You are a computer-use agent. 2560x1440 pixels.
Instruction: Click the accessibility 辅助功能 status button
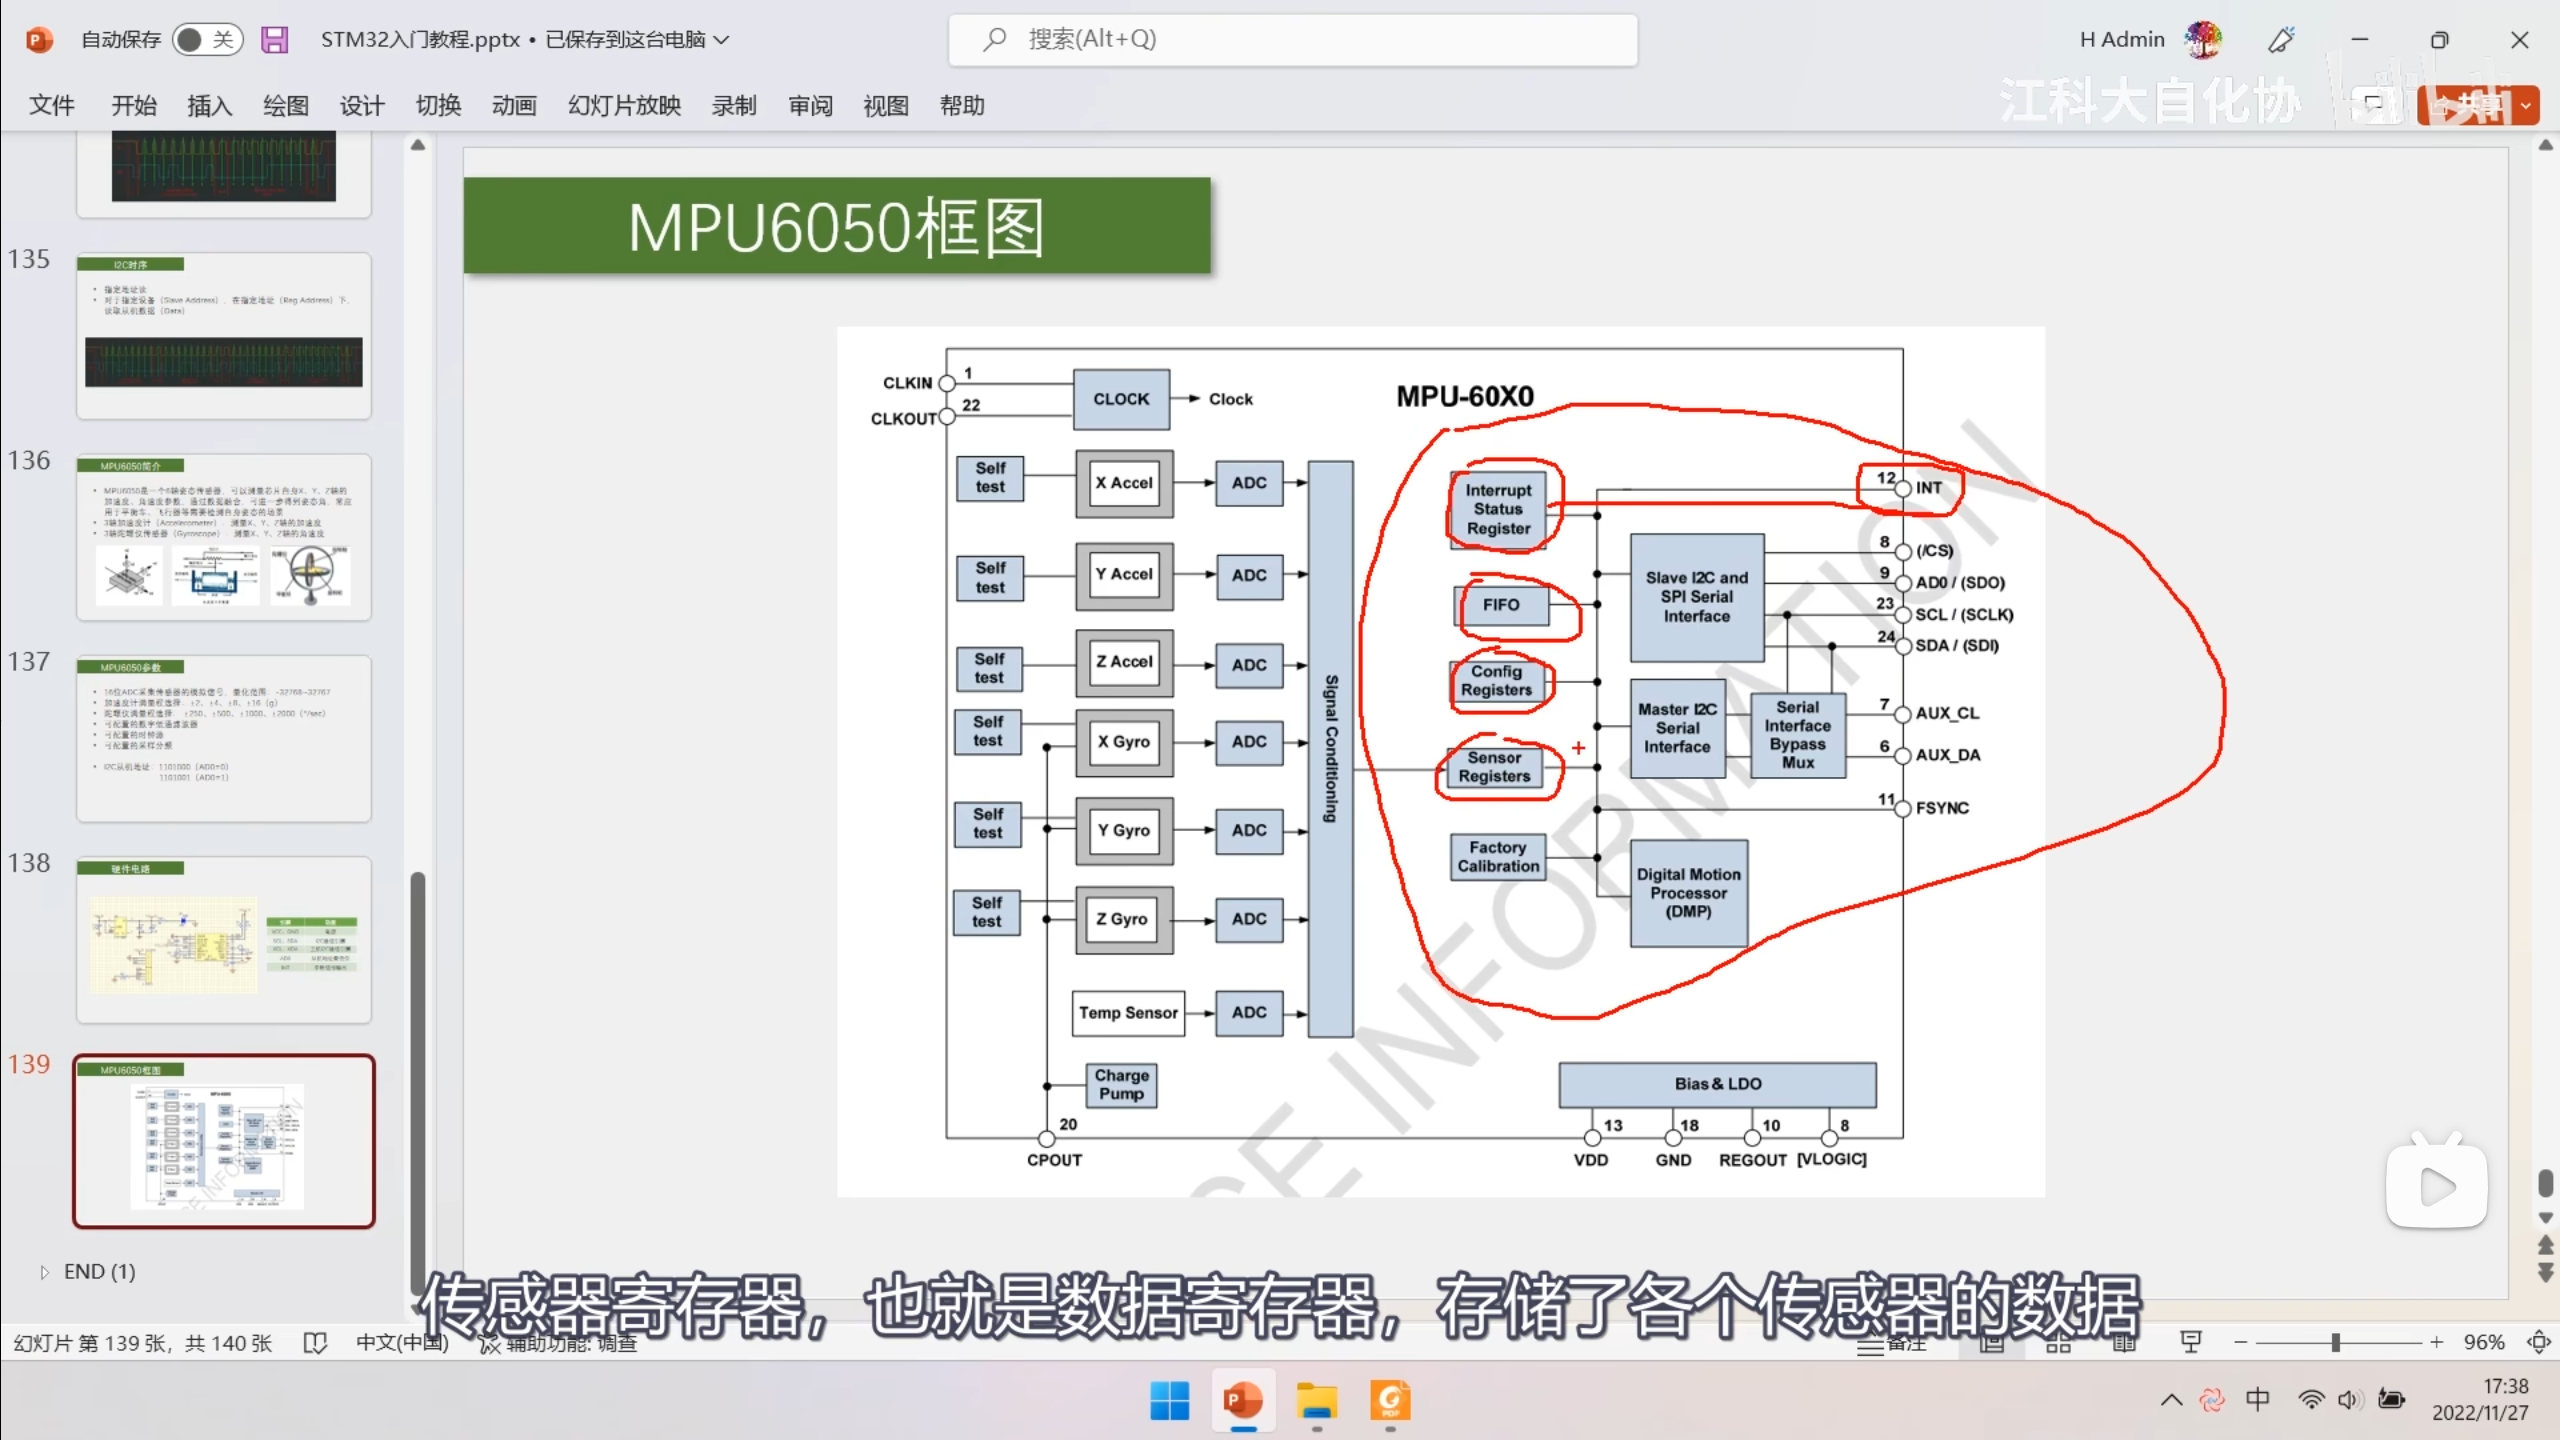pyautogui.click(x=558, y=1344)
